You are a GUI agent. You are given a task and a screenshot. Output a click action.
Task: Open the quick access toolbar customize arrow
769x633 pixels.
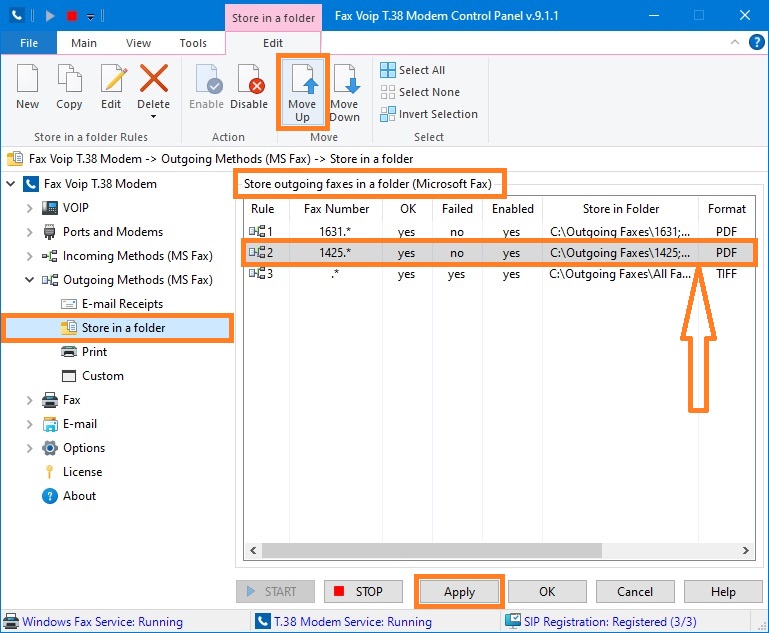(91, 17)
